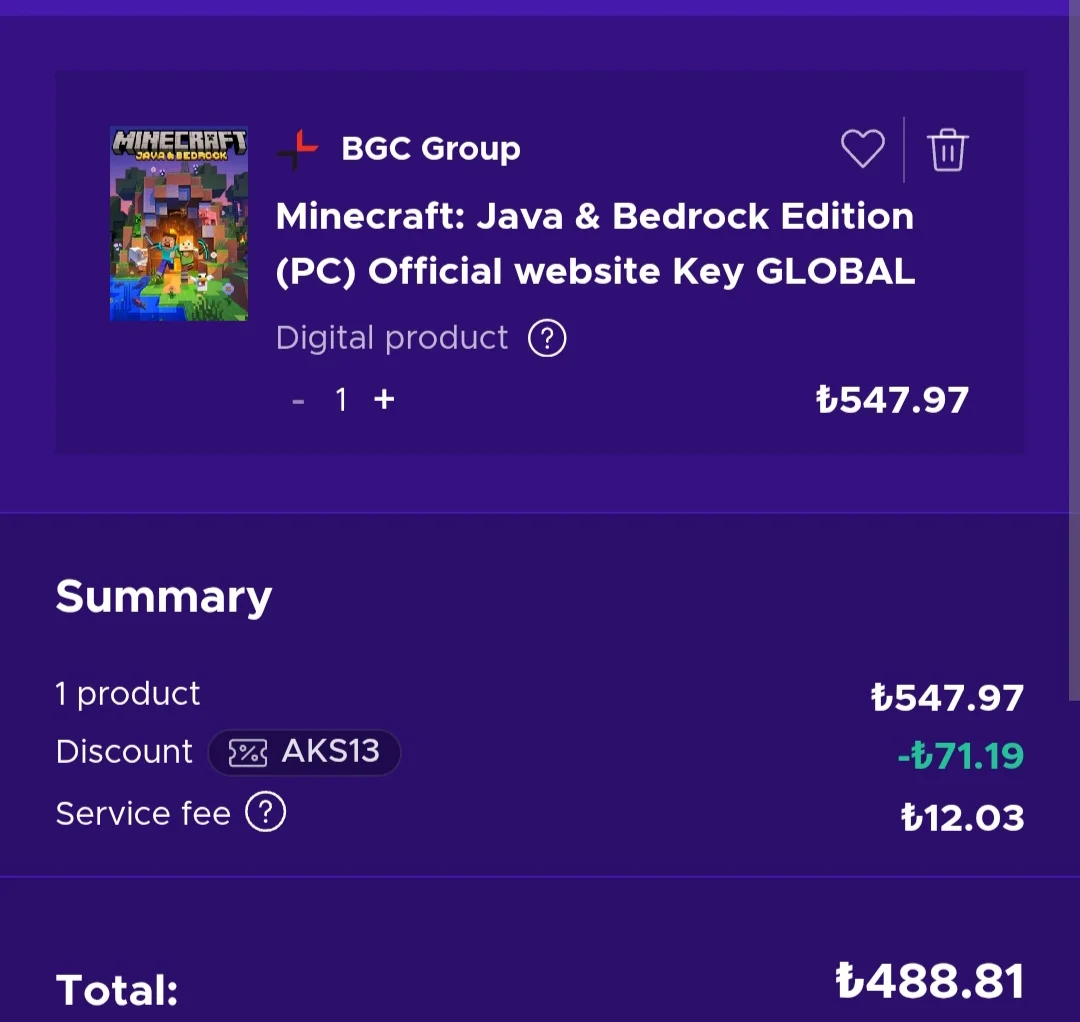
Task: Open the BGC Group seller page
Action: (x=430, y=149)
